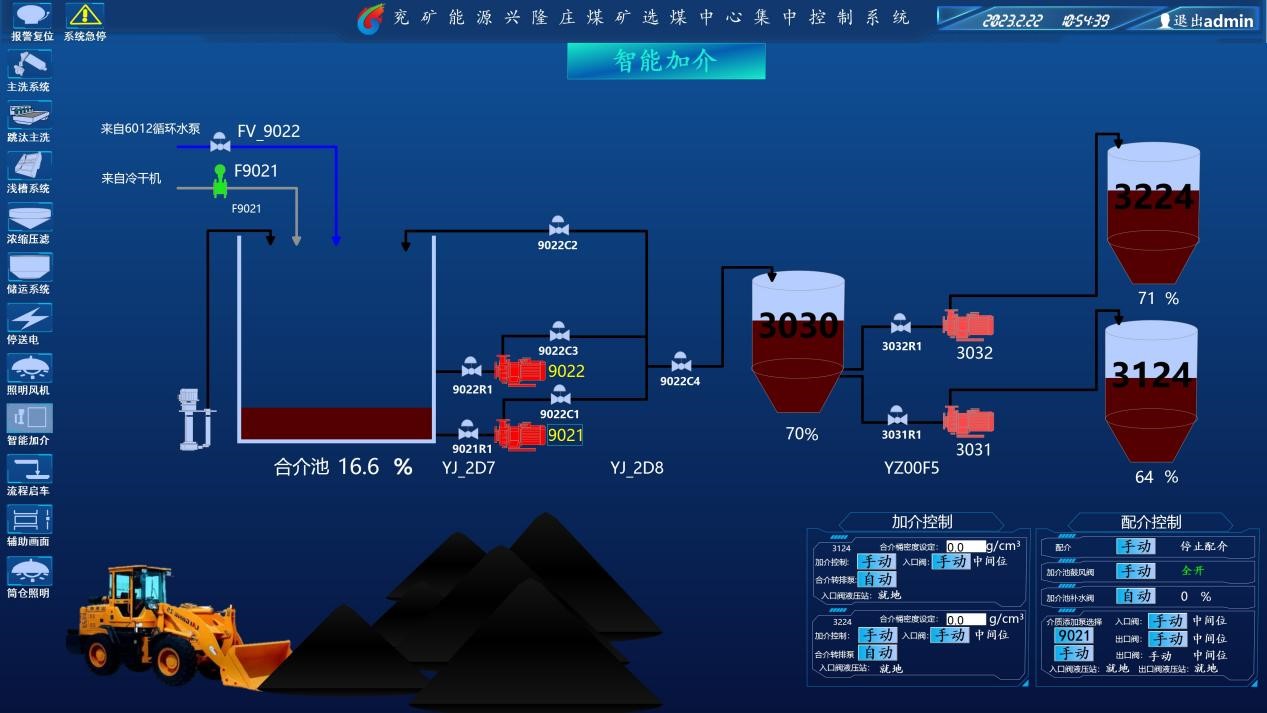Image resolution: width=1267 pixels, height=713 pixels.
Task: Click the red pump 9022 icon
Action: pos(519,371)
